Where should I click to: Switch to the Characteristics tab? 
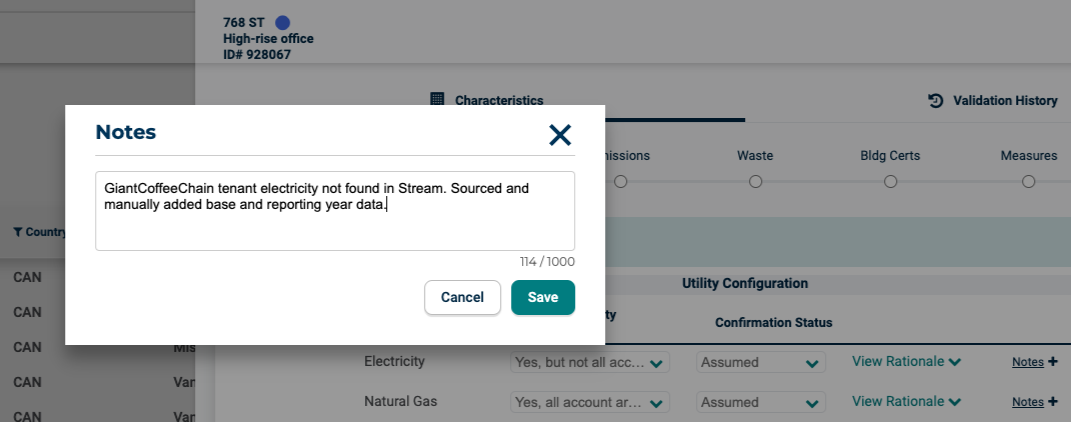point(498,101)
